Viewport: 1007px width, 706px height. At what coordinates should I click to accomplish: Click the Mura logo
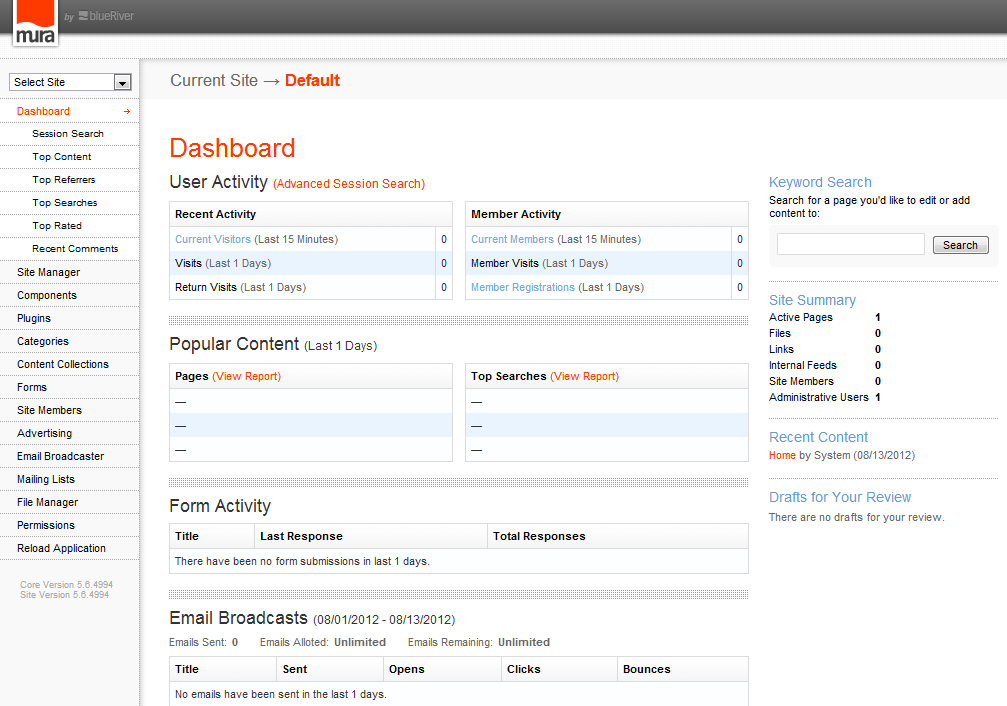click(34, 23)
